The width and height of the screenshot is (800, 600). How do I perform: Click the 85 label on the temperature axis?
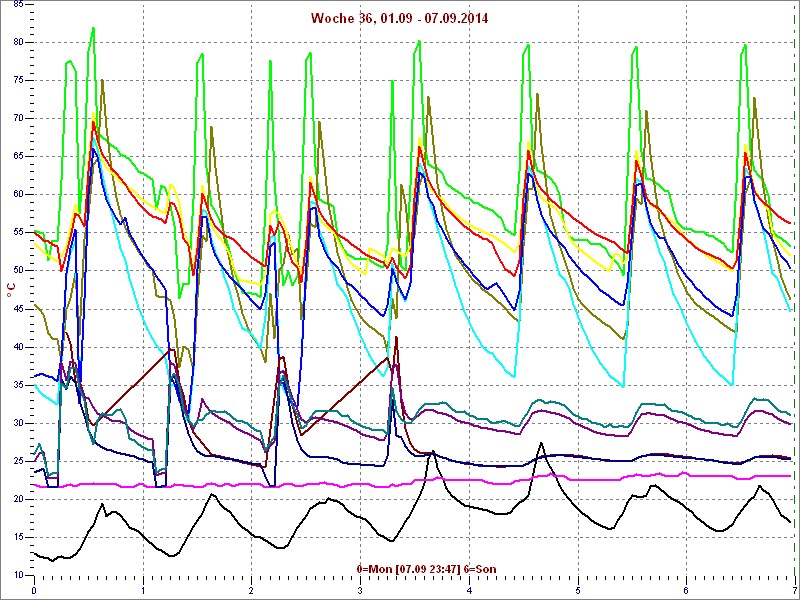point(17,4)
